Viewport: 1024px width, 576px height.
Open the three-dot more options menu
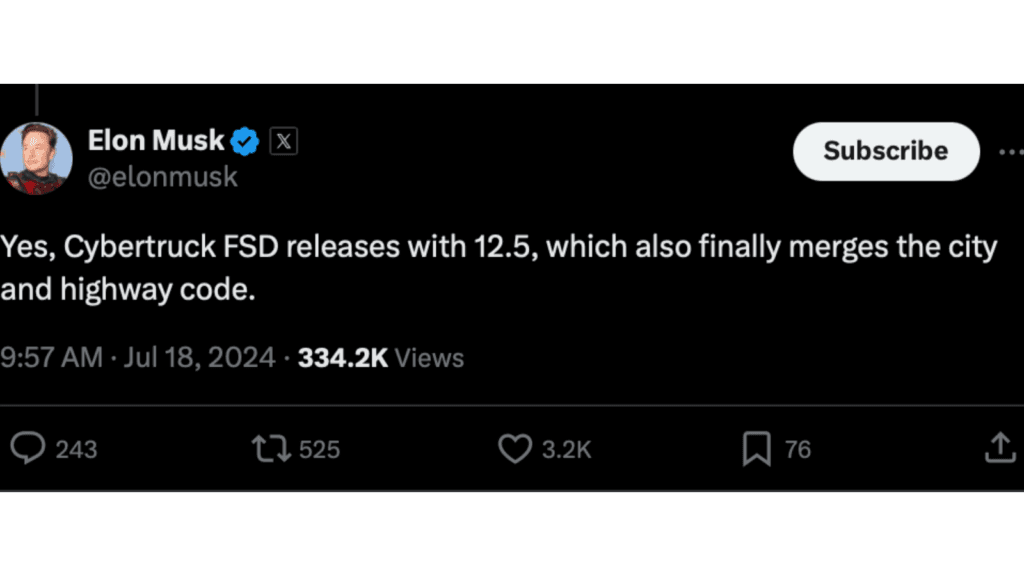(x=1010, y=152)
